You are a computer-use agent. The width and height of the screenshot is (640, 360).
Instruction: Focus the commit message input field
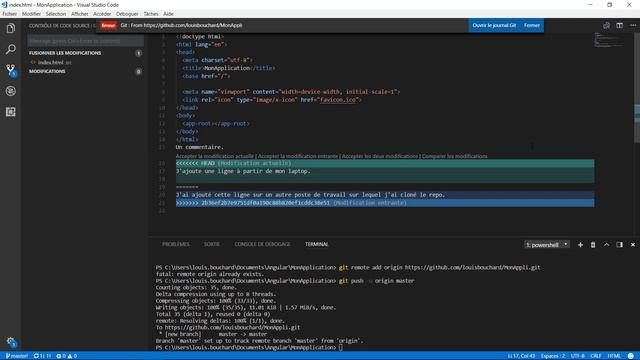click(x=85, y=41)
